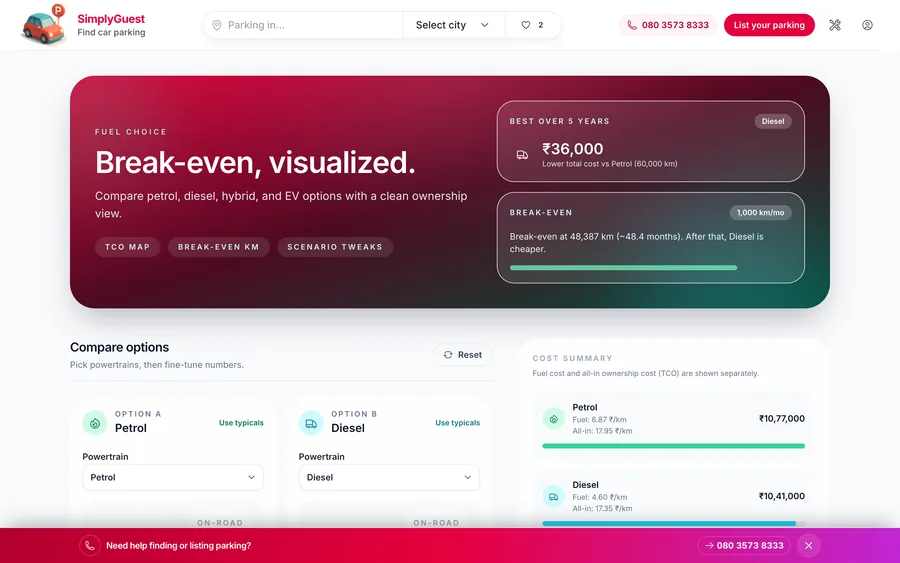900x563 pixels.
Task: Open Option A Powertrain dropdown
Action: click(x=173, y=477)
